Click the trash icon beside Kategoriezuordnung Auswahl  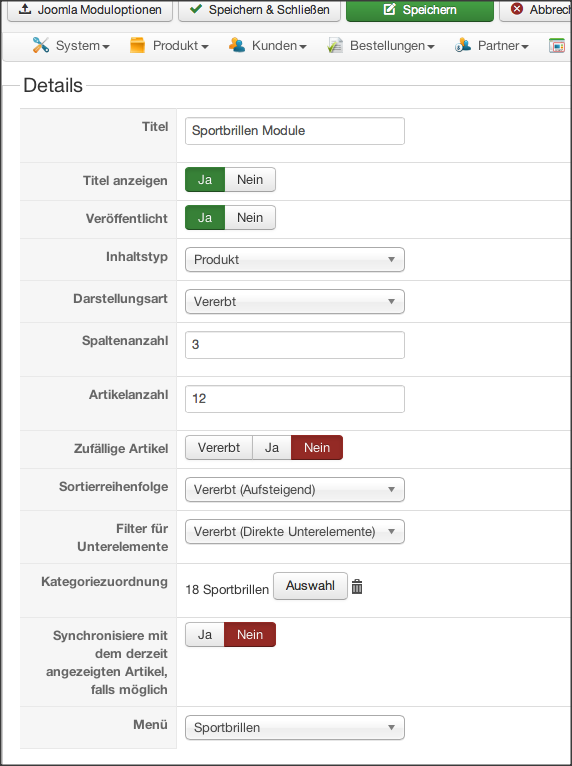point(357,587)
